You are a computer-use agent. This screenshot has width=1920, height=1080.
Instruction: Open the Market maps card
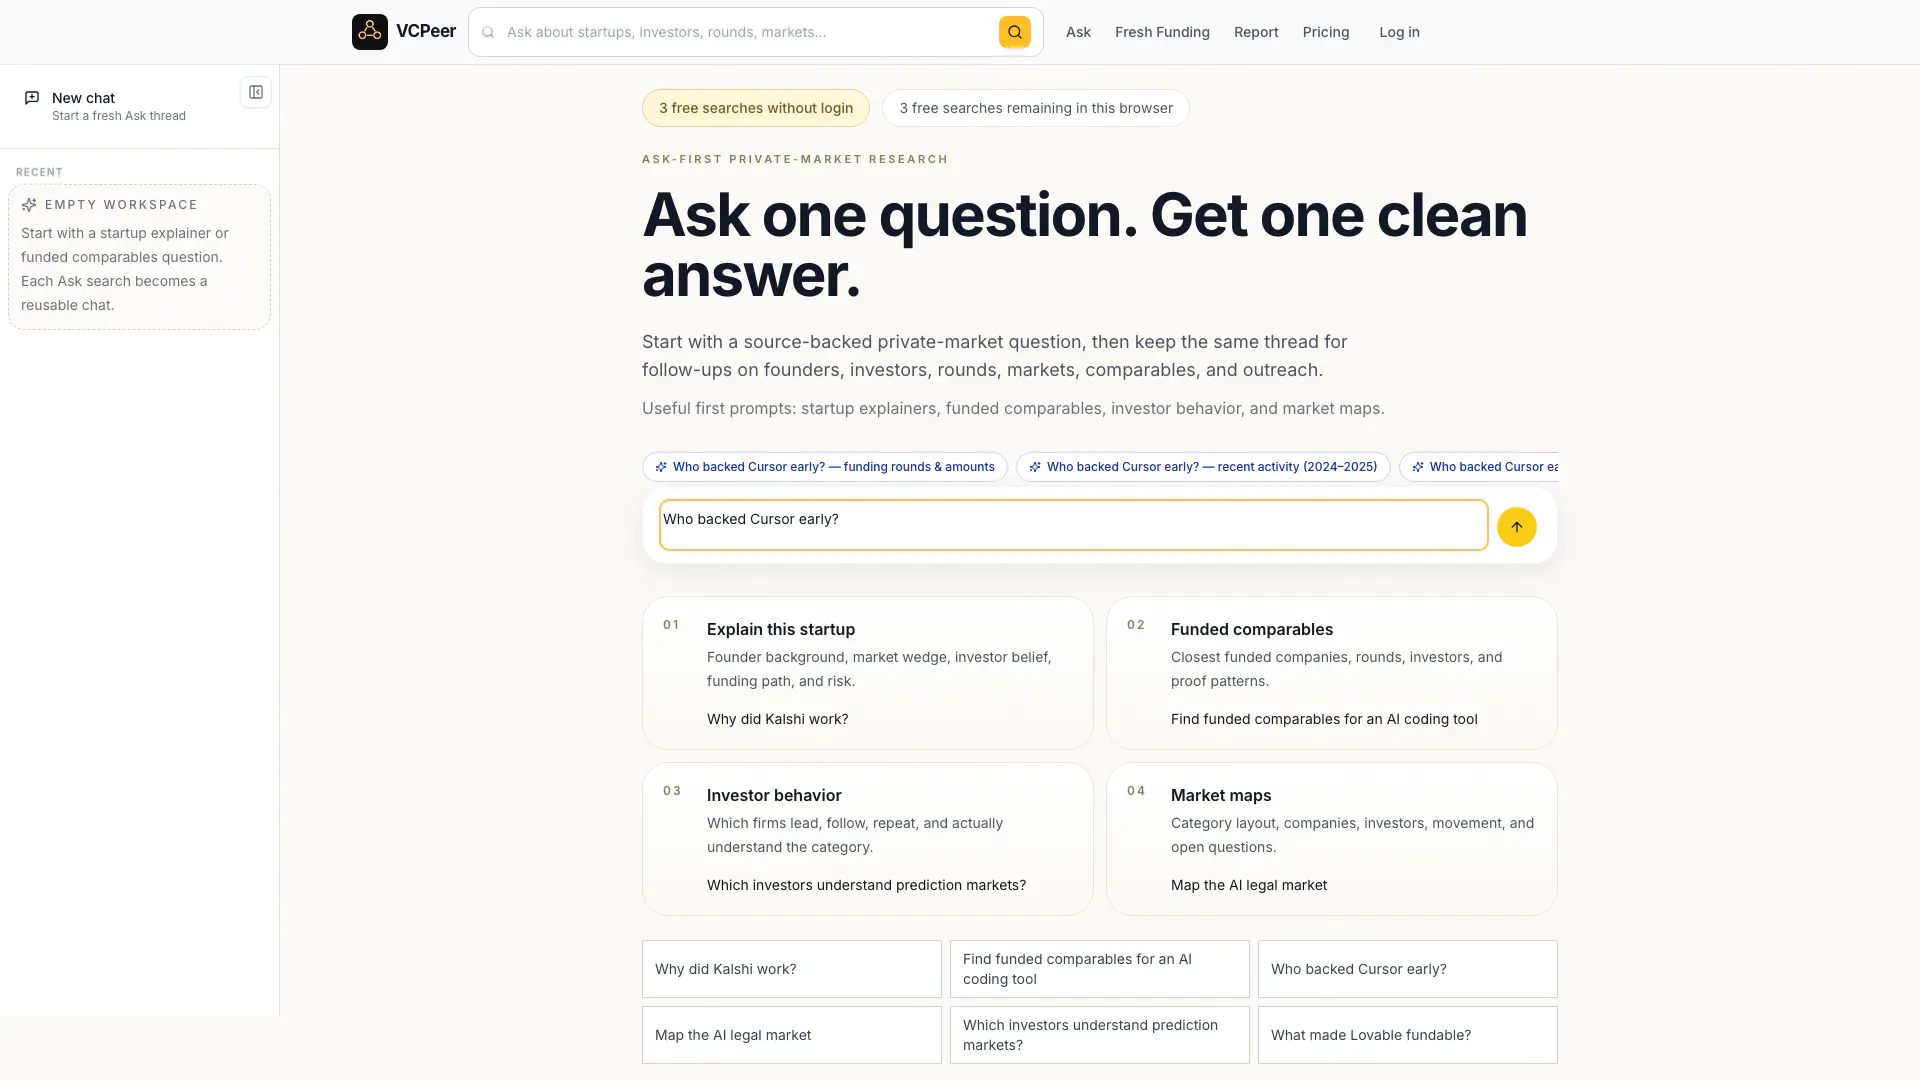[1332, 839]
